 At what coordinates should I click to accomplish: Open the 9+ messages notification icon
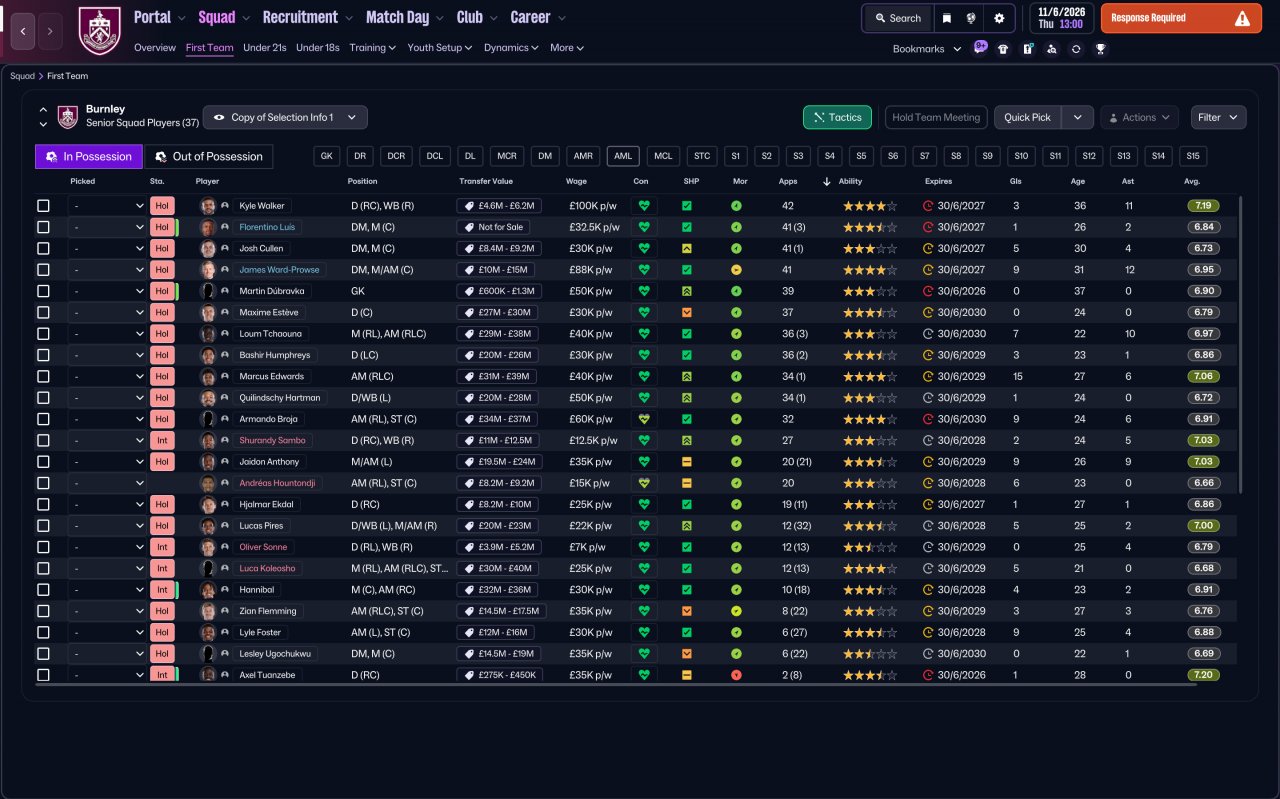(980, 47)
